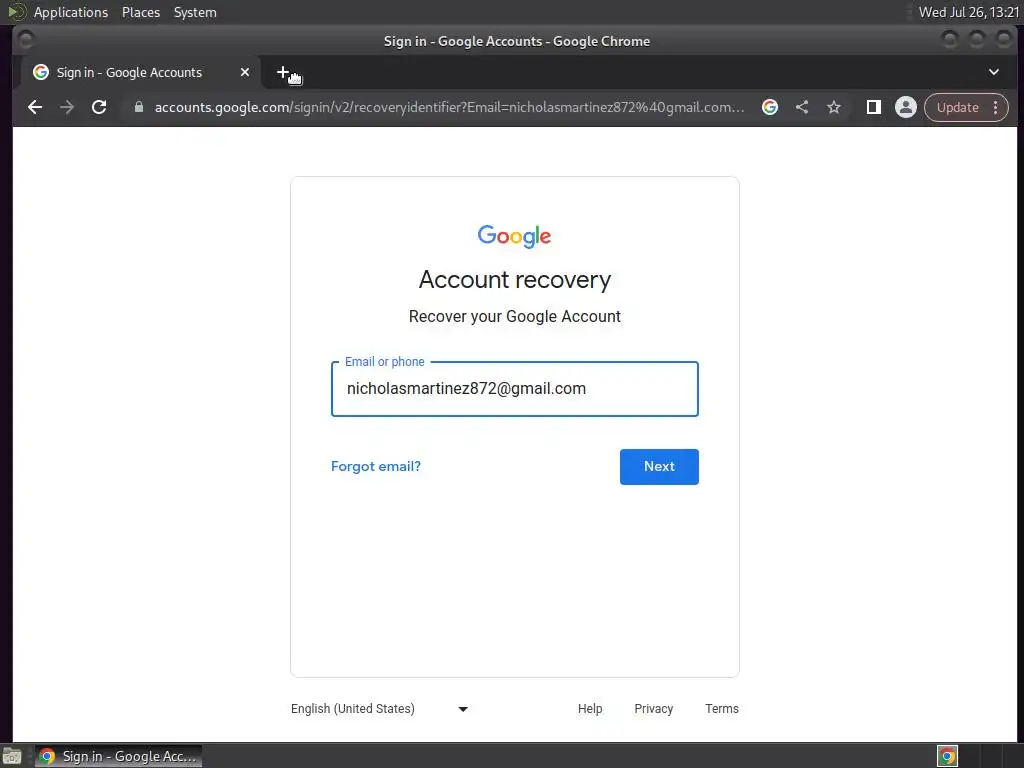Click the Forgot email? link
1024x768 pixels.
coord(376,466)
